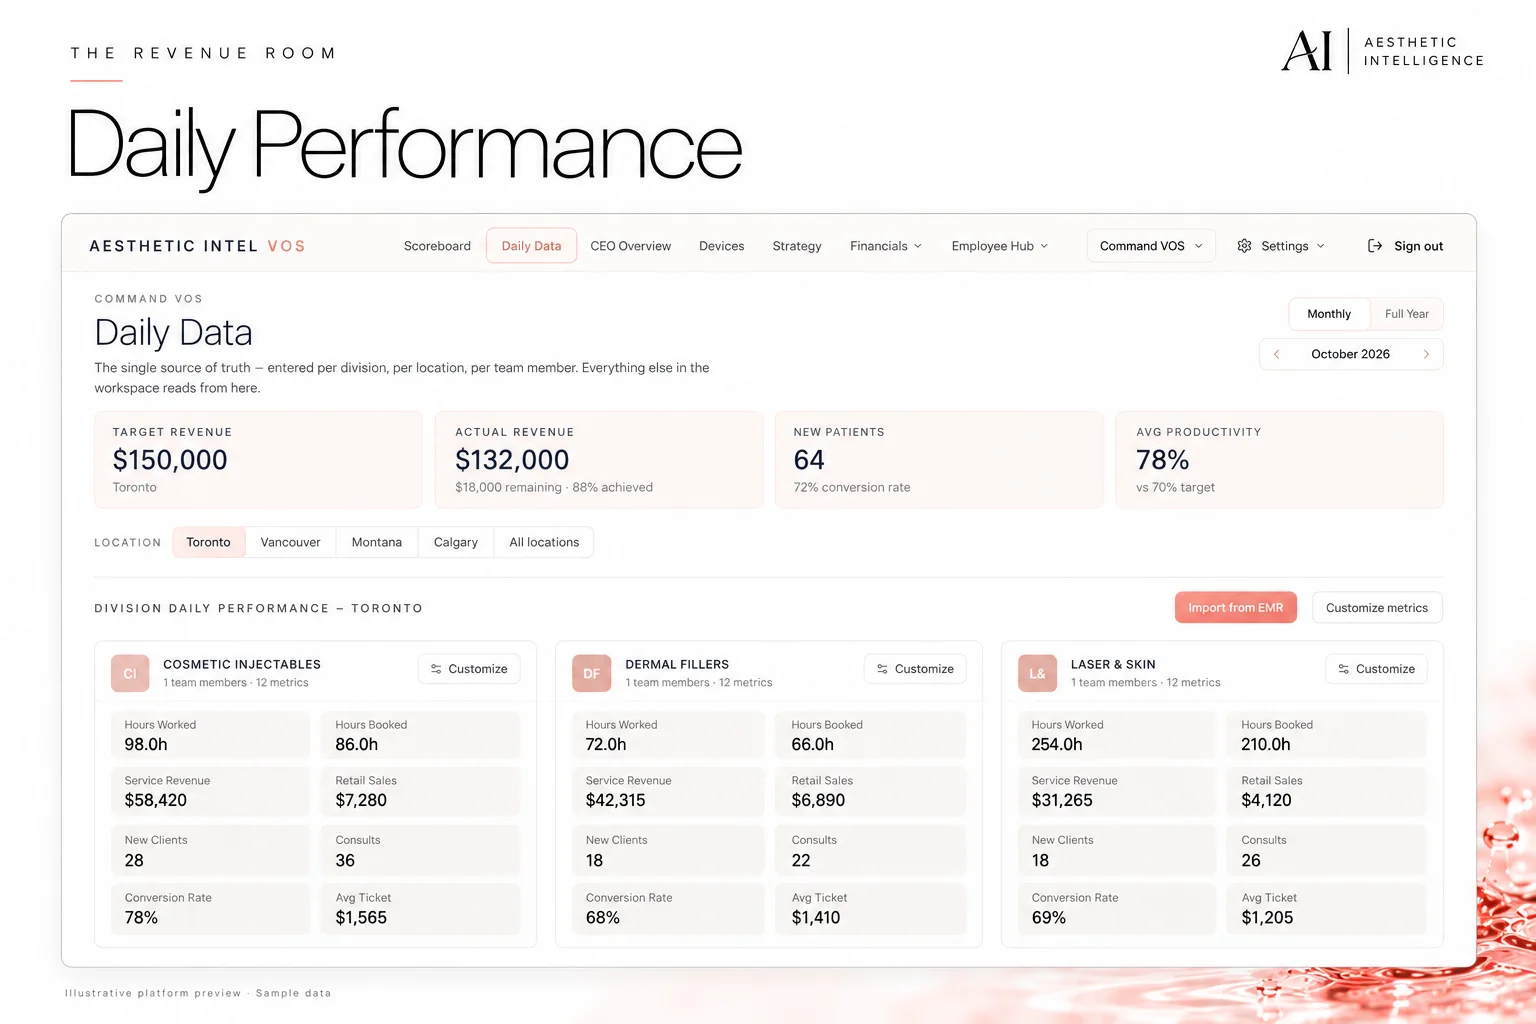
Task: Open the Strategy tab
Action: [x=797, y=246]
